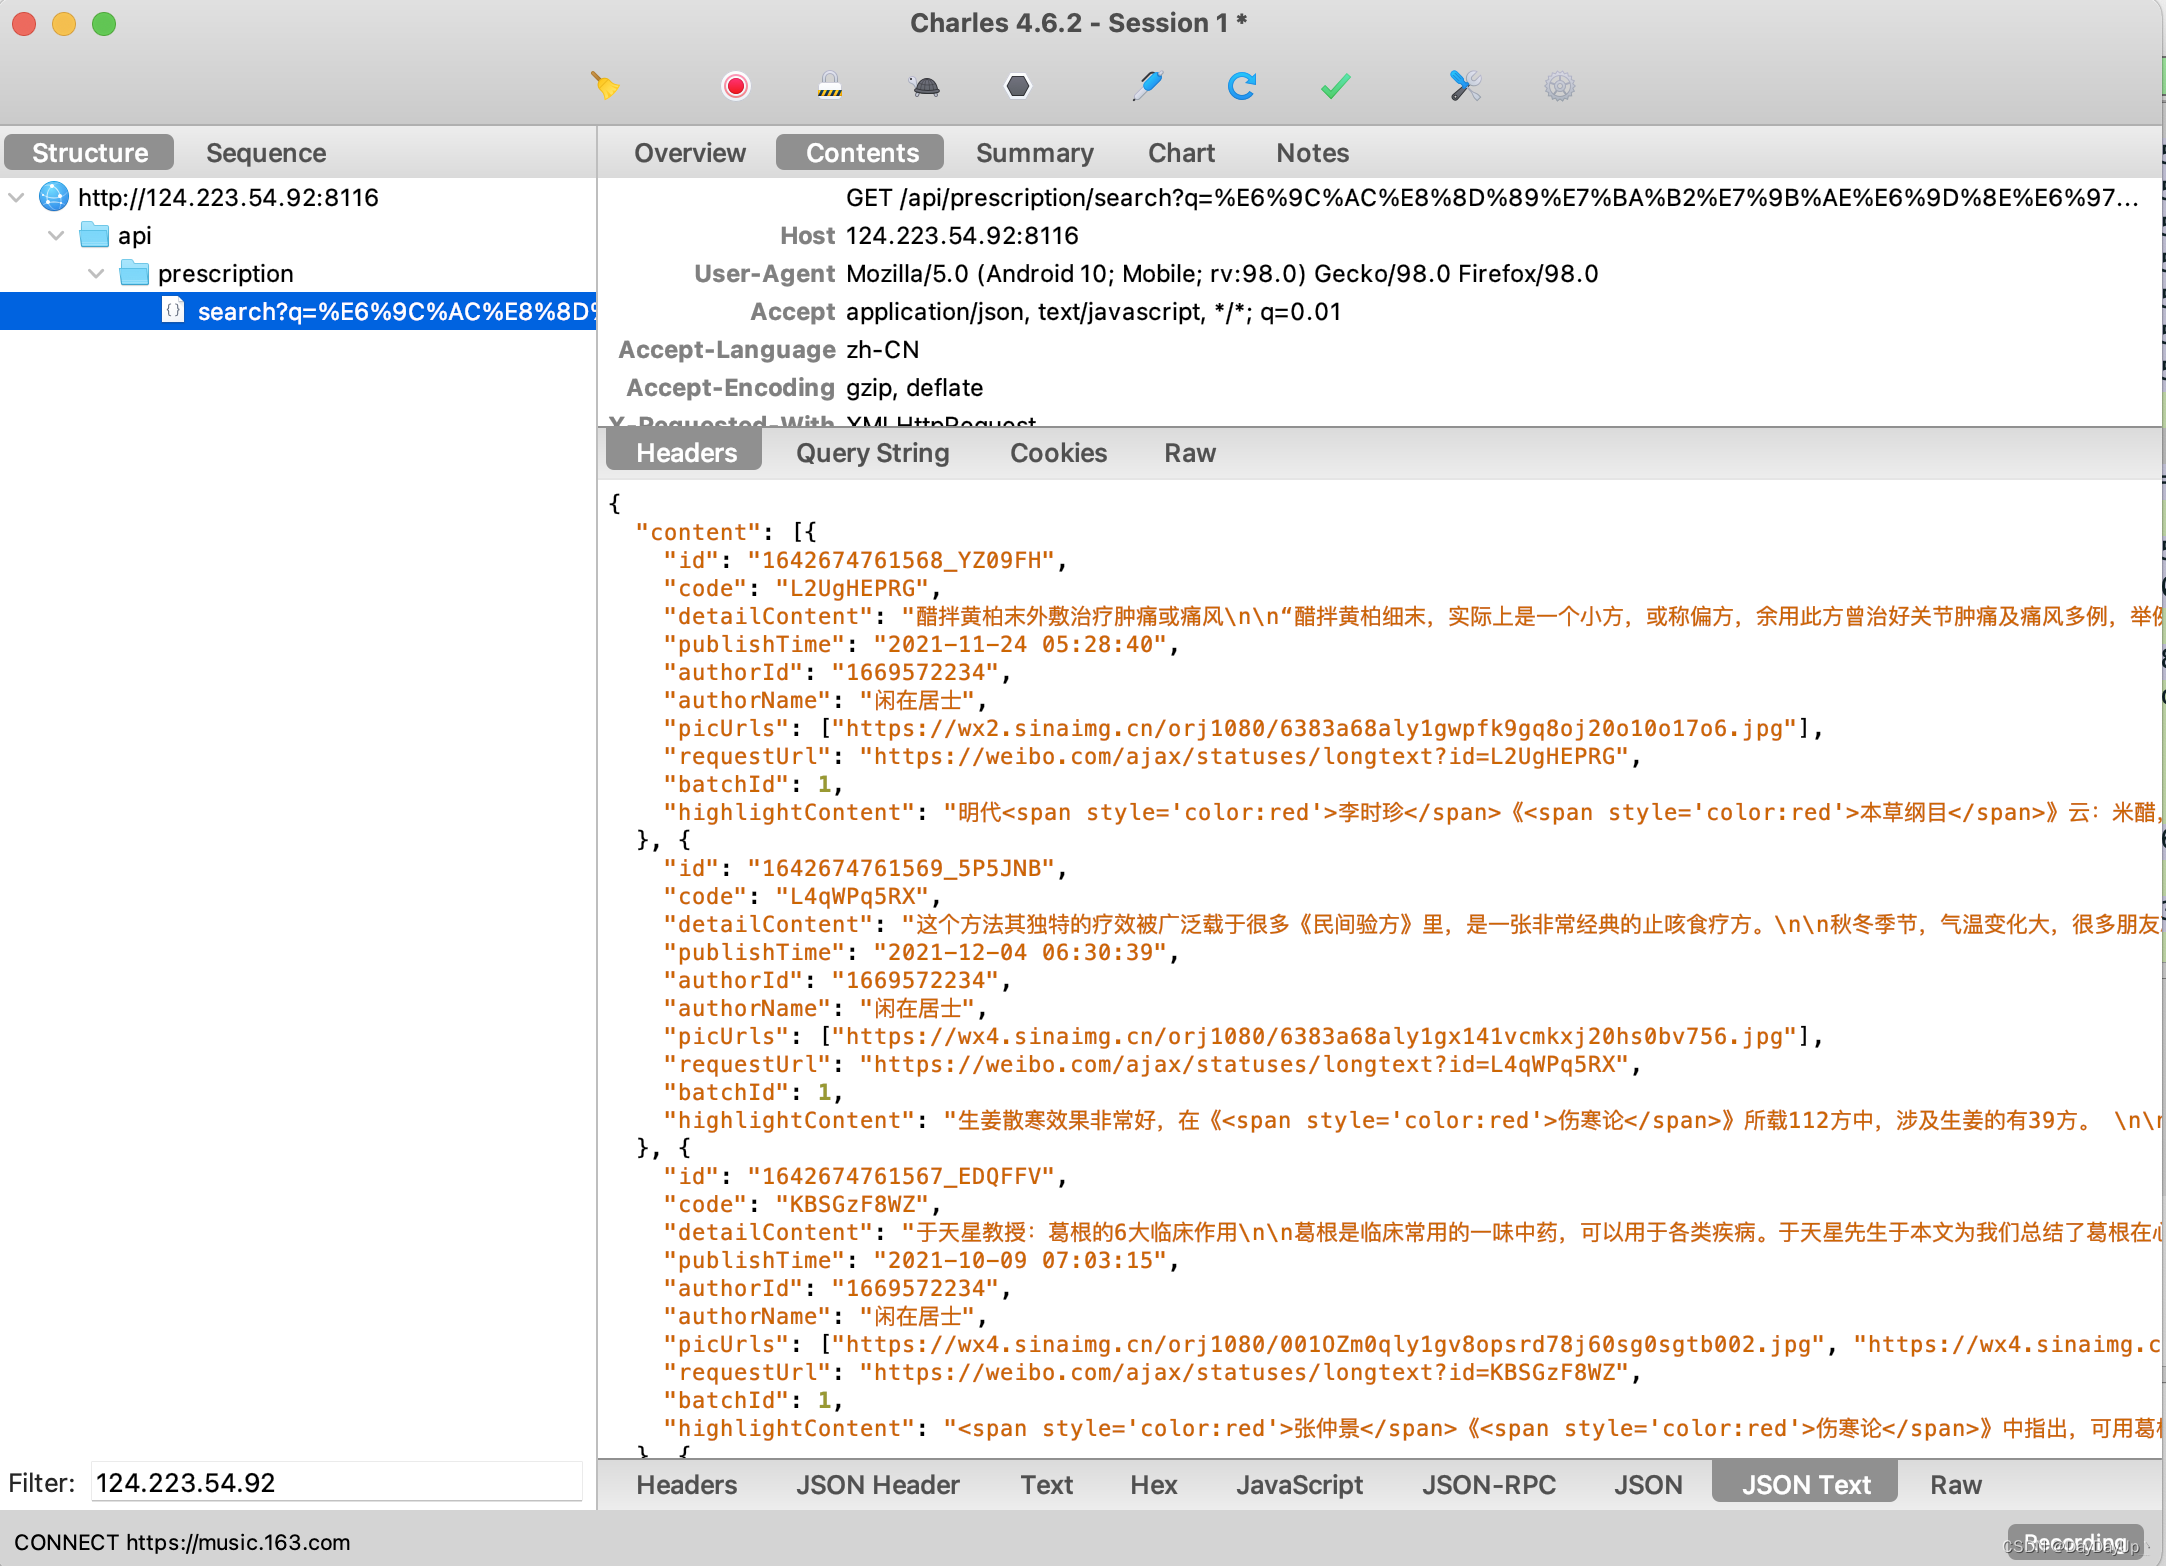Click the Recording status button
This screenshot has width=2166, height=1566.
(2074, 1541)
